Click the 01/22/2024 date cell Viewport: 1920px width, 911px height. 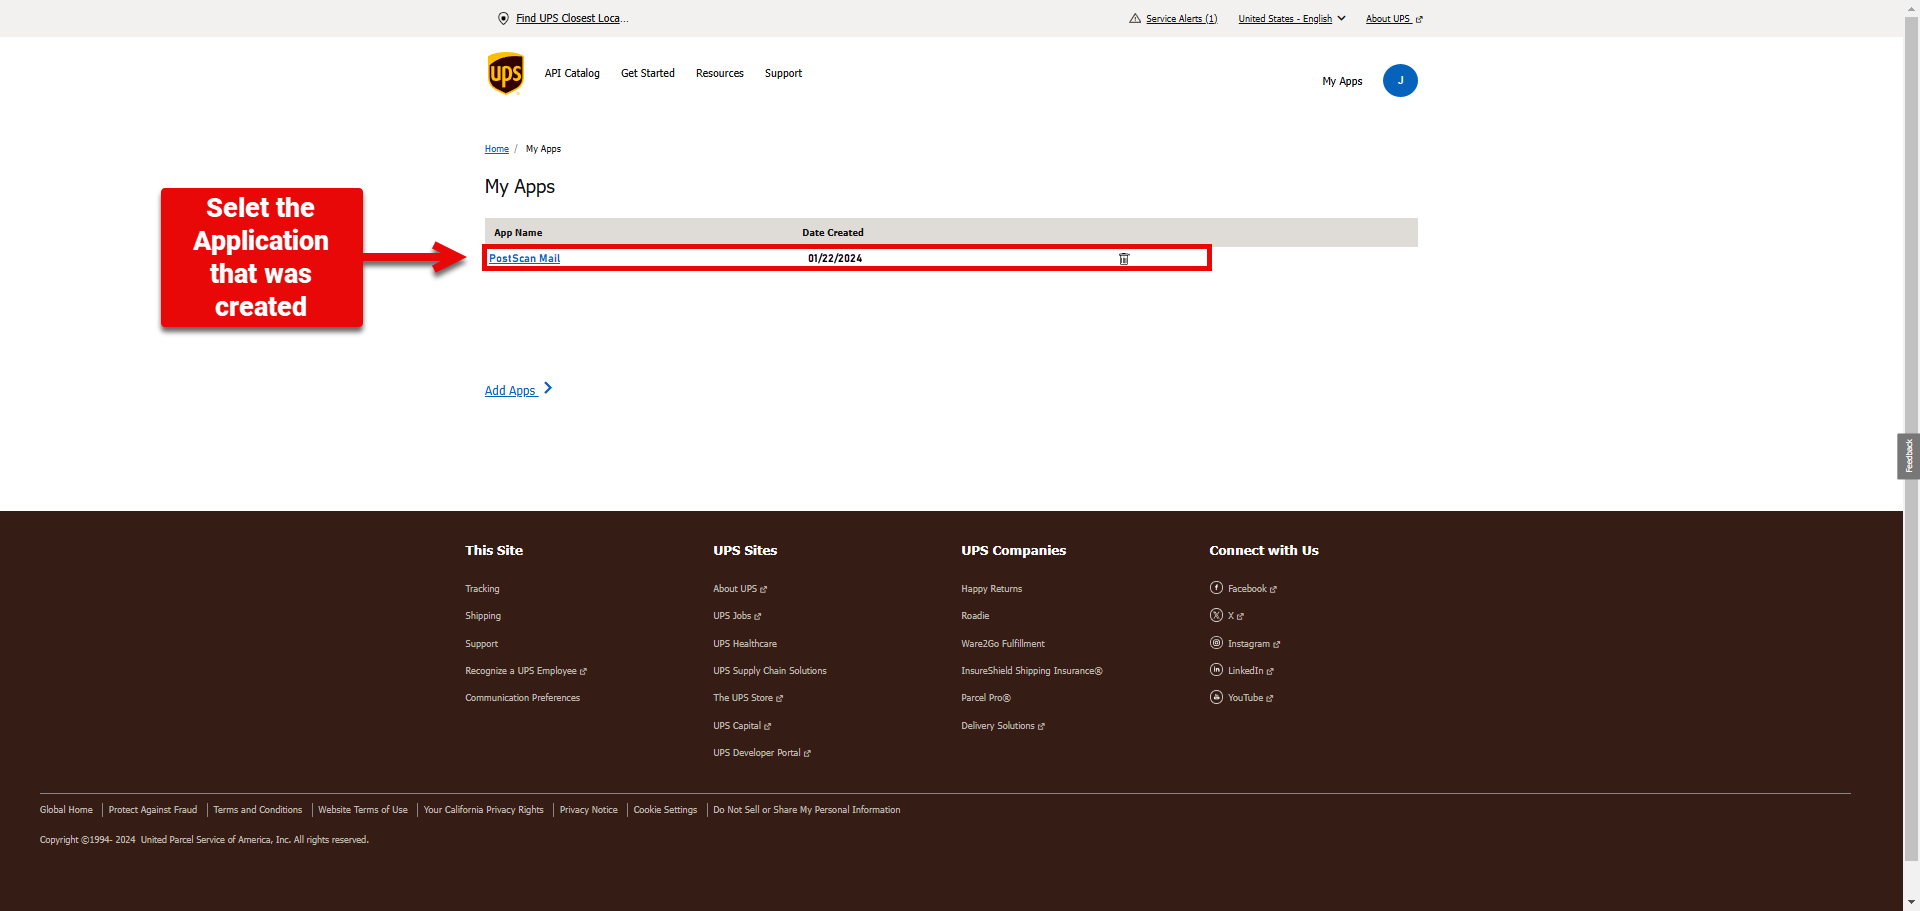835,258
